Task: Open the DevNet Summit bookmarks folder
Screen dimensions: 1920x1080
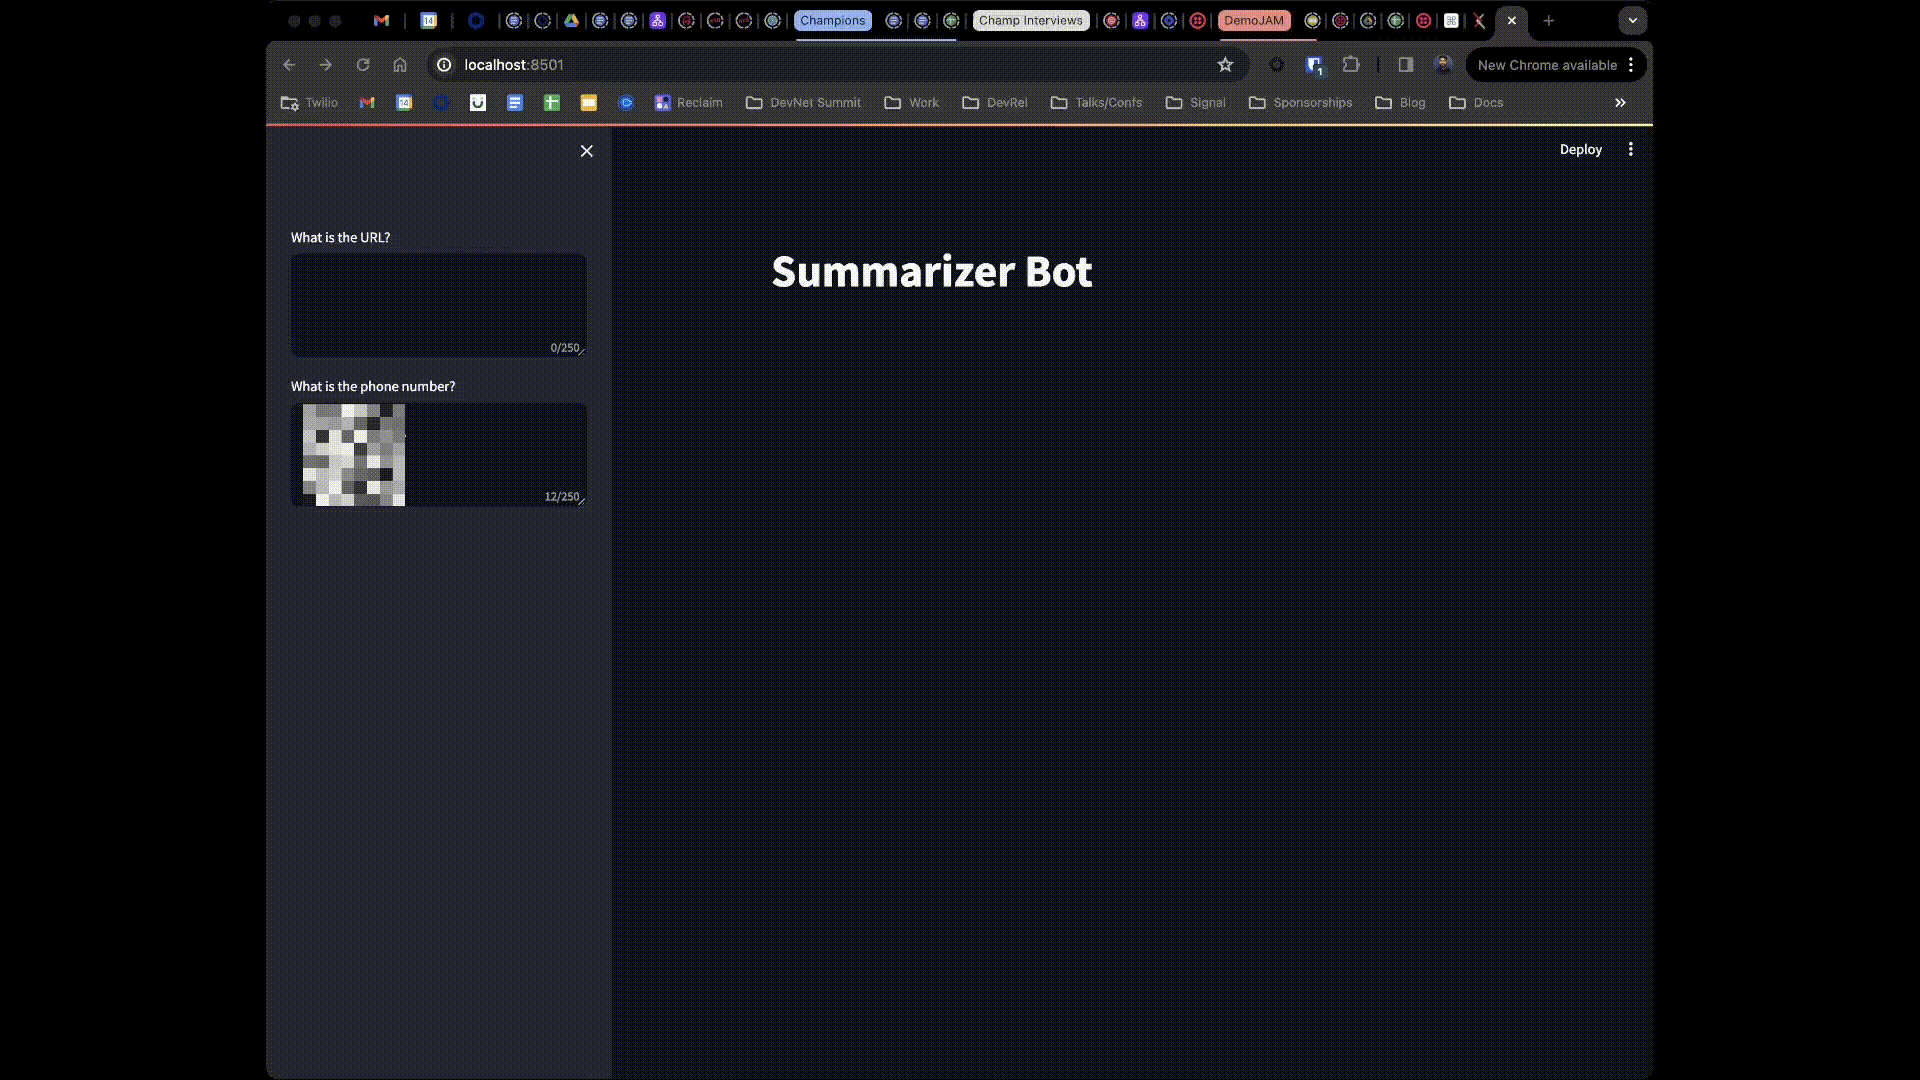Action: point(803,103)
